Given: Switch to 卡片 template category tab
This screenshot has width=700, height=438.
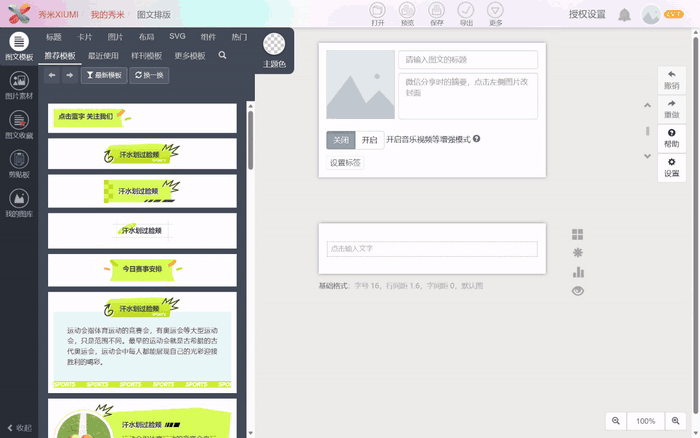Looking at the screenshot, I should point(84,37).
